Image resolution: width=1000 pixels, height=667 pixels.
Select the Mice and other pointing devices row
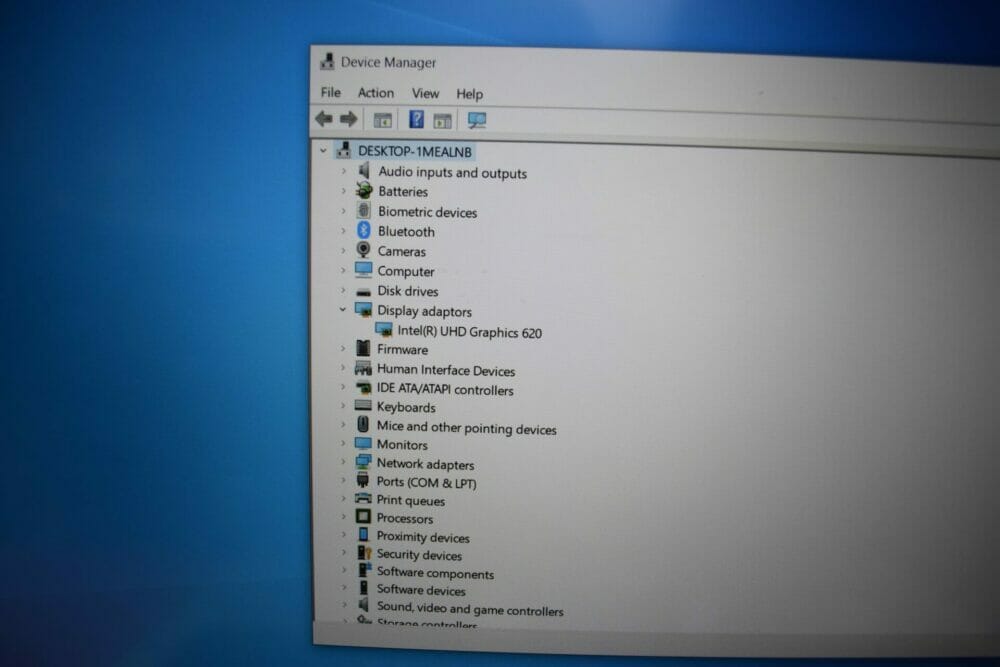pos(466,428)
